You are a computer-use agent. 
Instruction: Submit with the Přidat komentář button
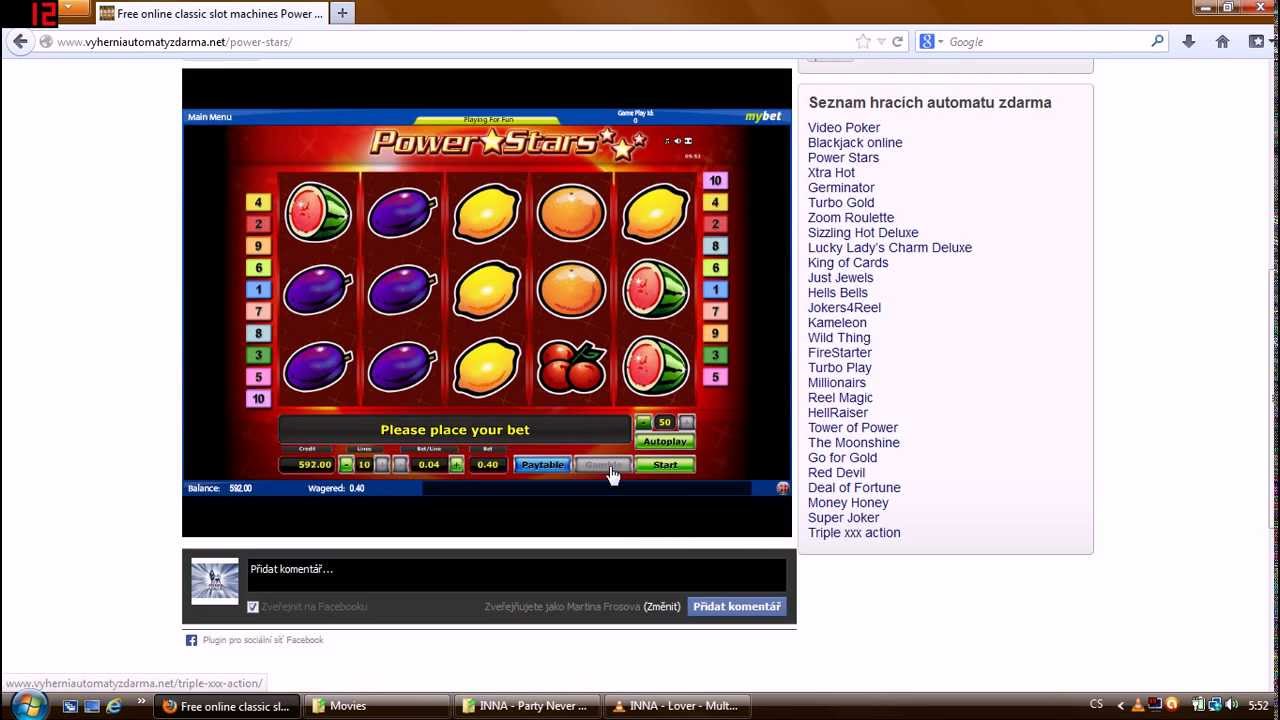point(737,607)
